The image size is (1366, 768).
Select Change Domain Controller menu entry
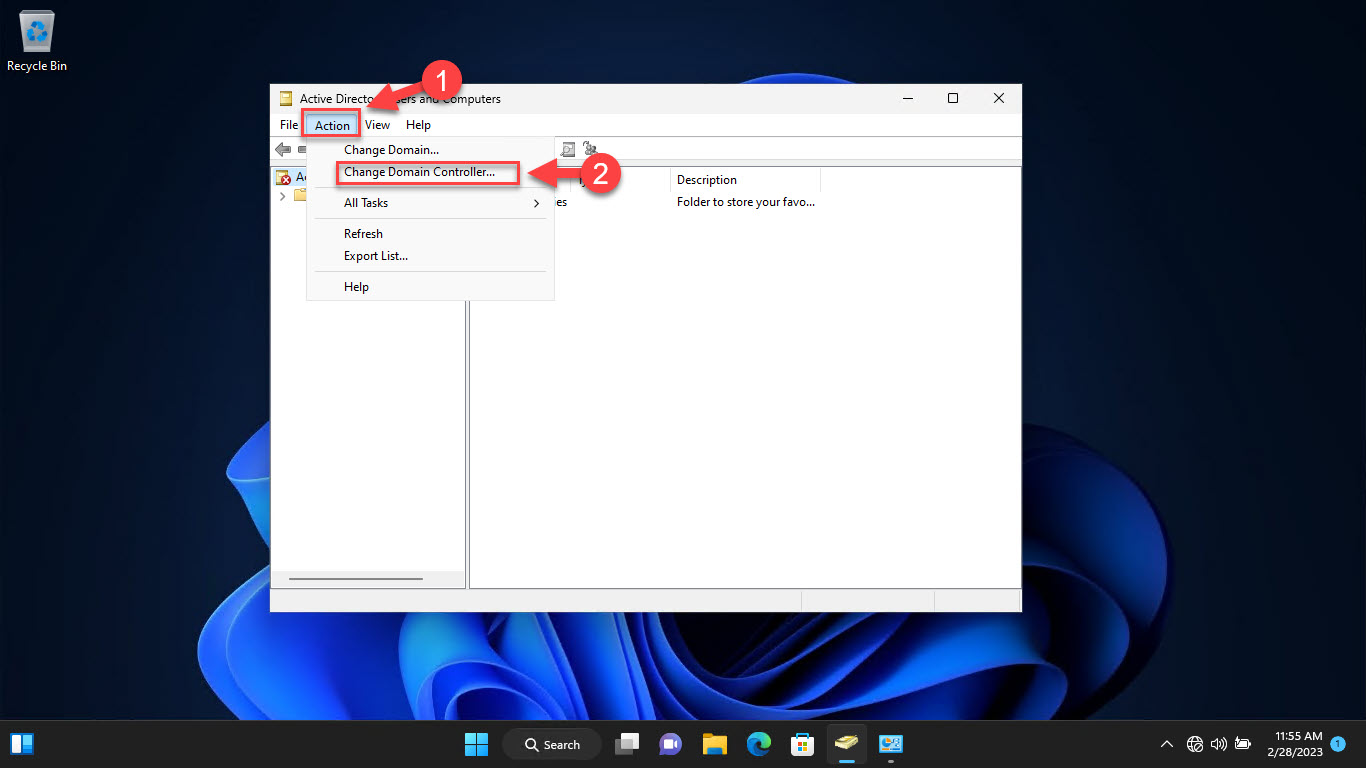click(419, 172)
